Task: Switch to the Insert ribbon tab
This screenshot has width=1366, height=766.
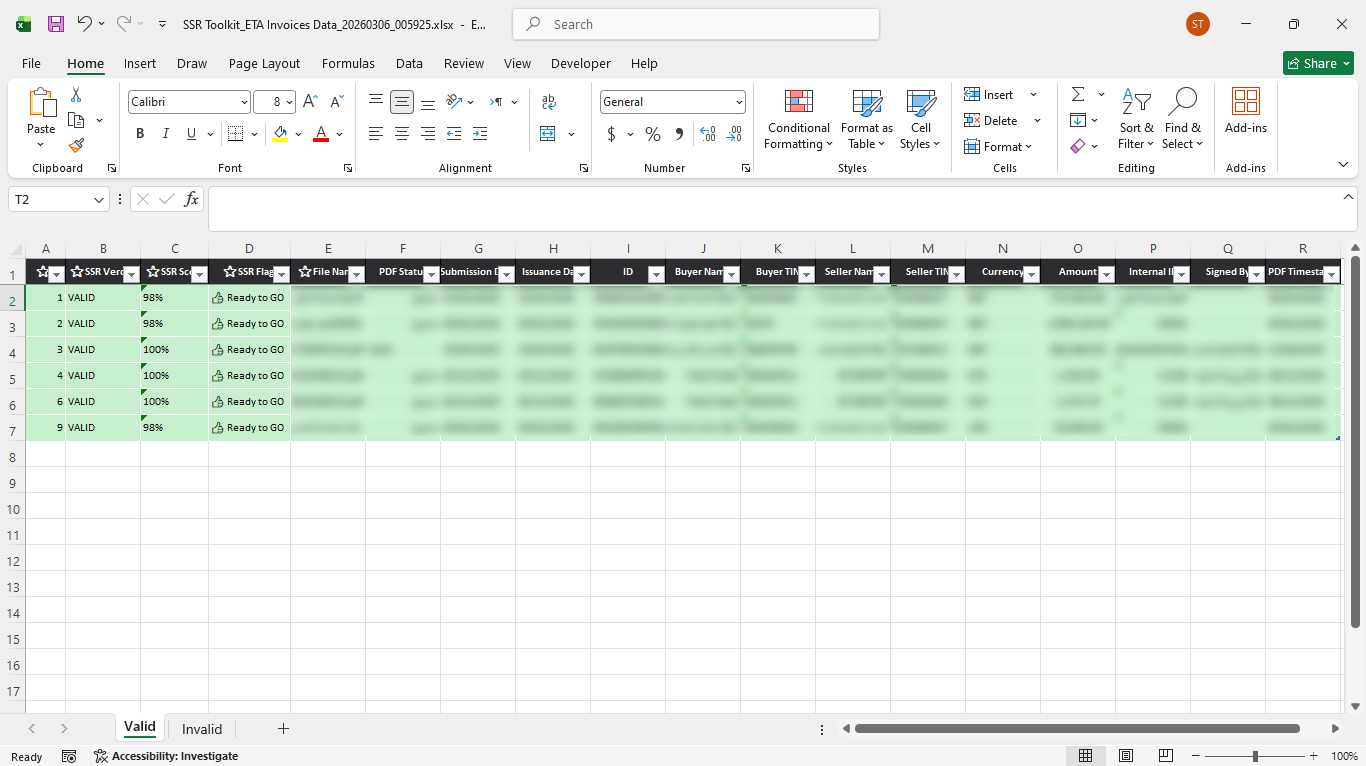Action: coord(140,63)
